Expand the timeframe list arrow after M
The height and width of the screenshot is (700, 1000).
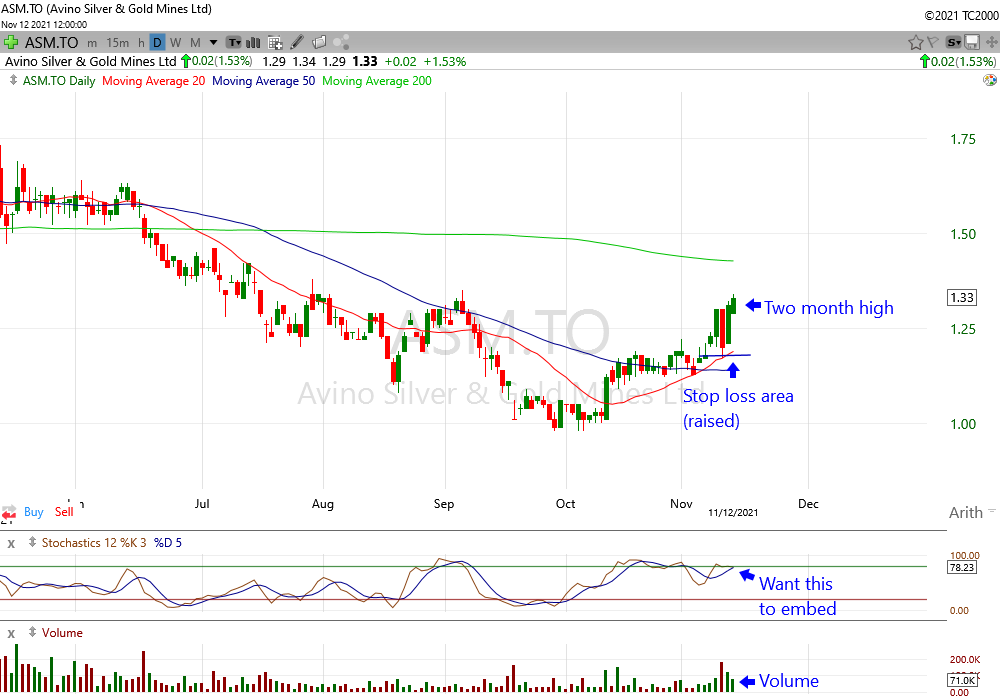coord(214,43)
